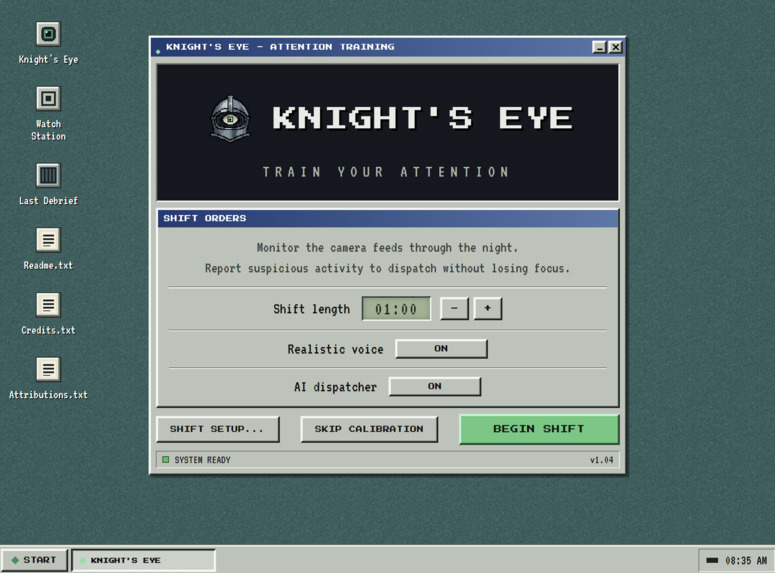Open the Last Debrief desktop icon
Image resolution: width=775 pixels, height=573 pixels.
coord(48,175)
